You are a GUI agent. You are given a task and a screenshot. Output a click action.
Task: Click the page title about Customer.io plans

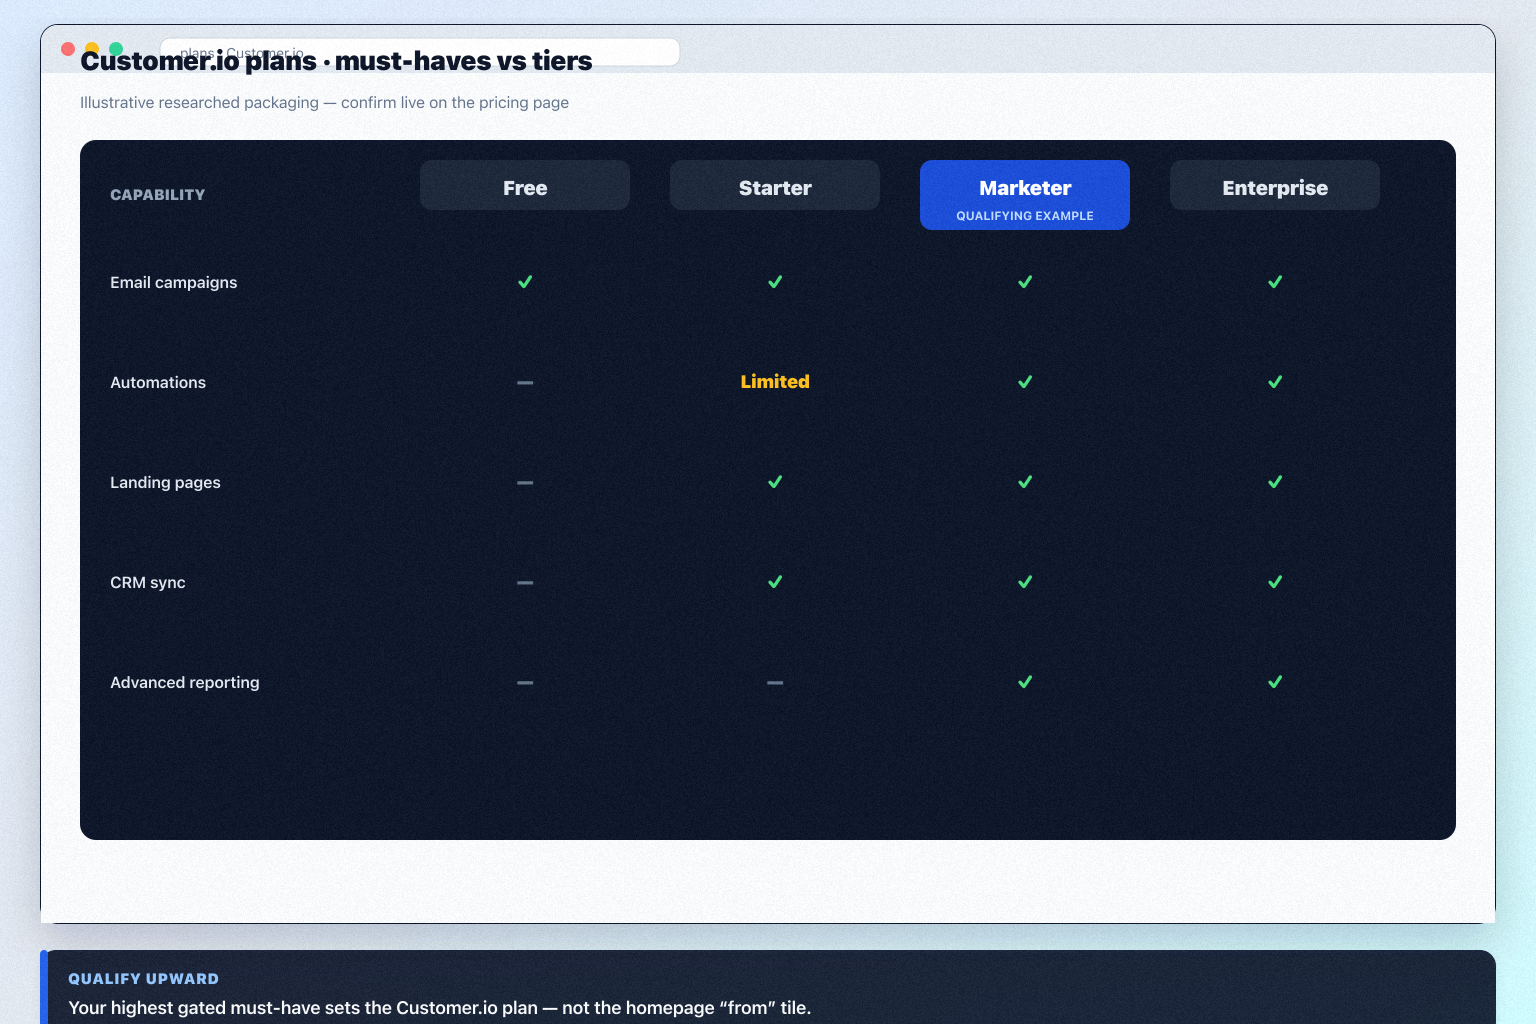click(336, 61)
